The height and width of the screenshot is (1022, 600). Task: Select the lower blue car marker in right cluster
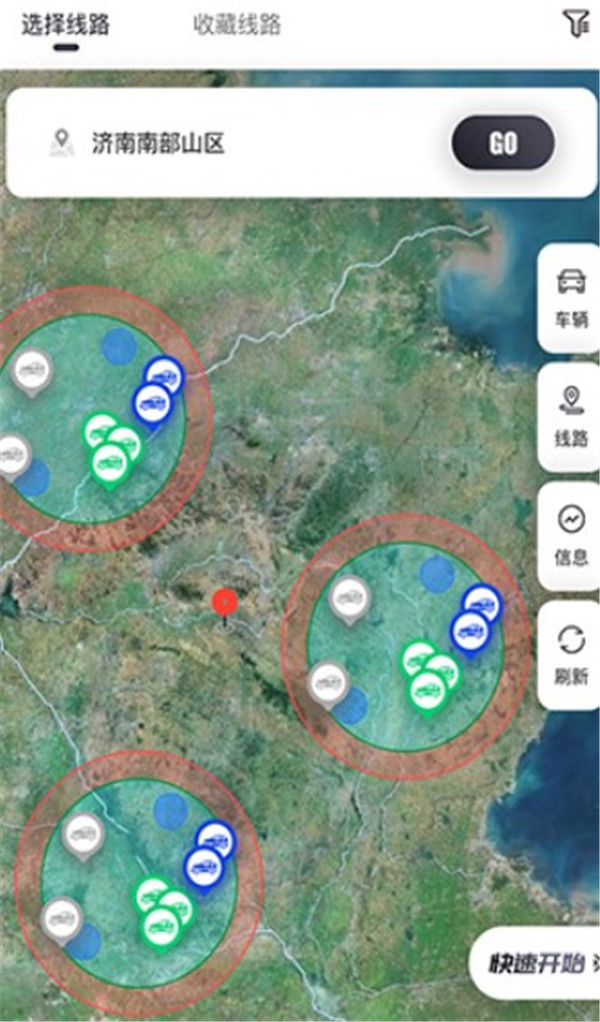tap(470, 630)
